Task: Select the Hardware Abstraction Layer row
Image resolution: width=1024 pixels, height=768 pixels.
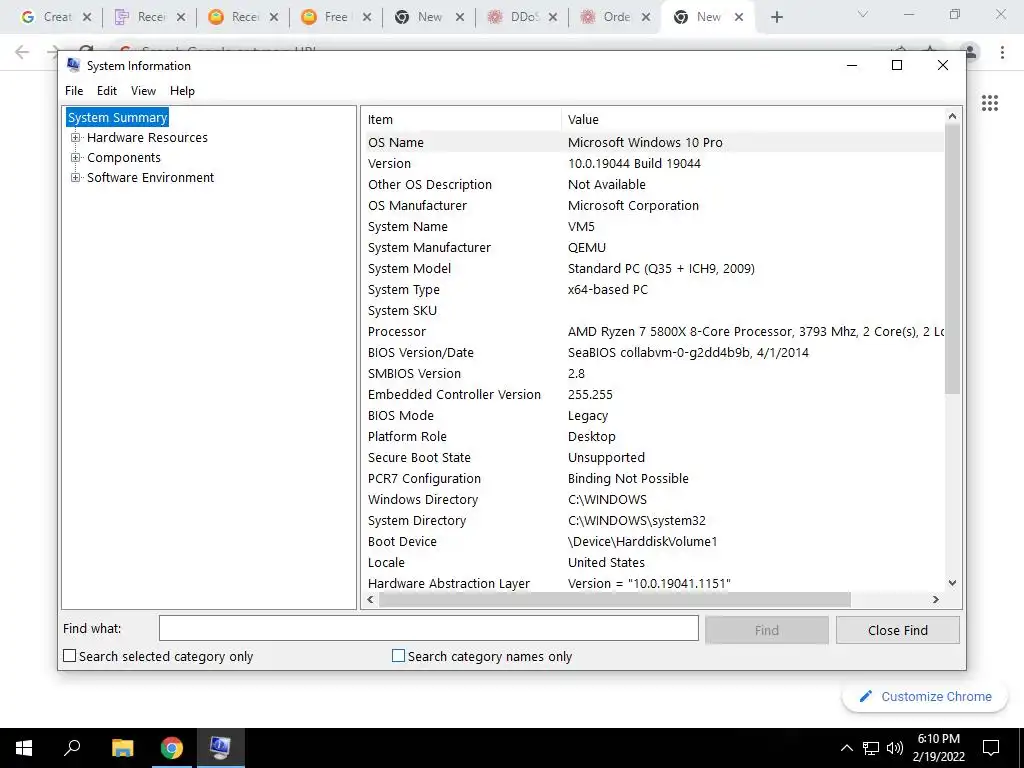Action: (x=654, y=584)
